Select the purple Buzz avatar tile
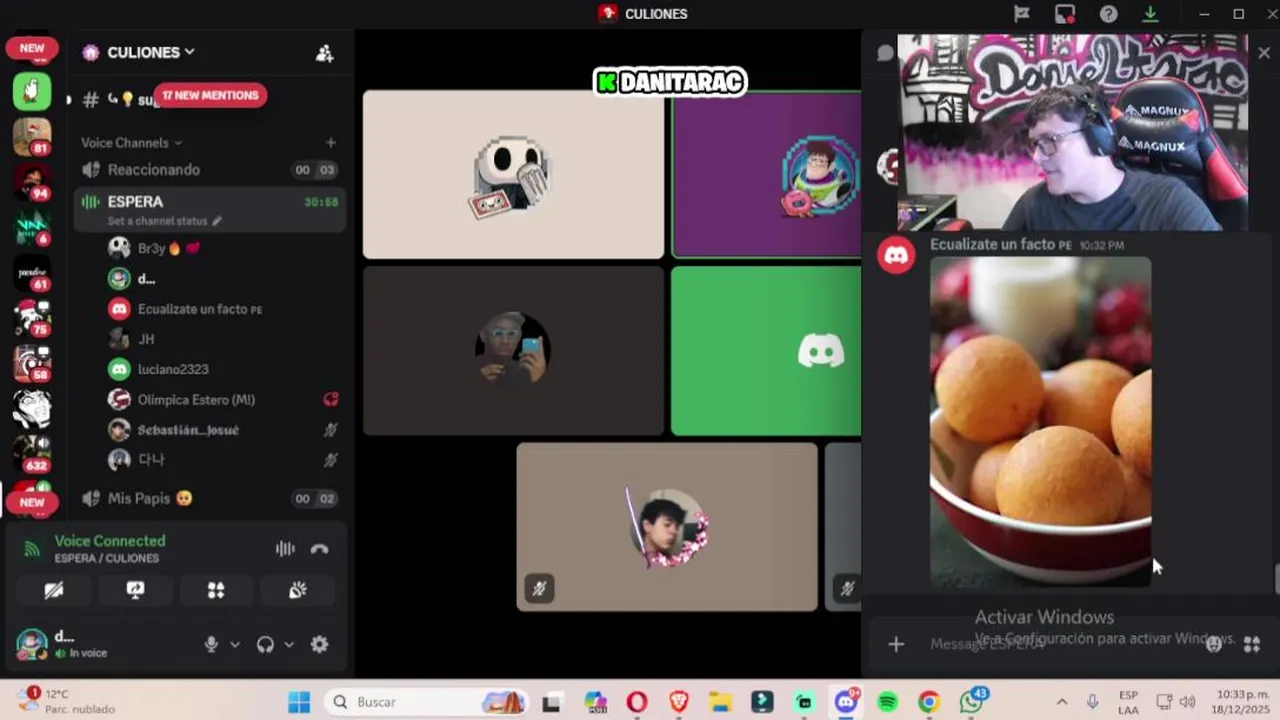This screenshot has width=1280, height=720. (766, 175)
